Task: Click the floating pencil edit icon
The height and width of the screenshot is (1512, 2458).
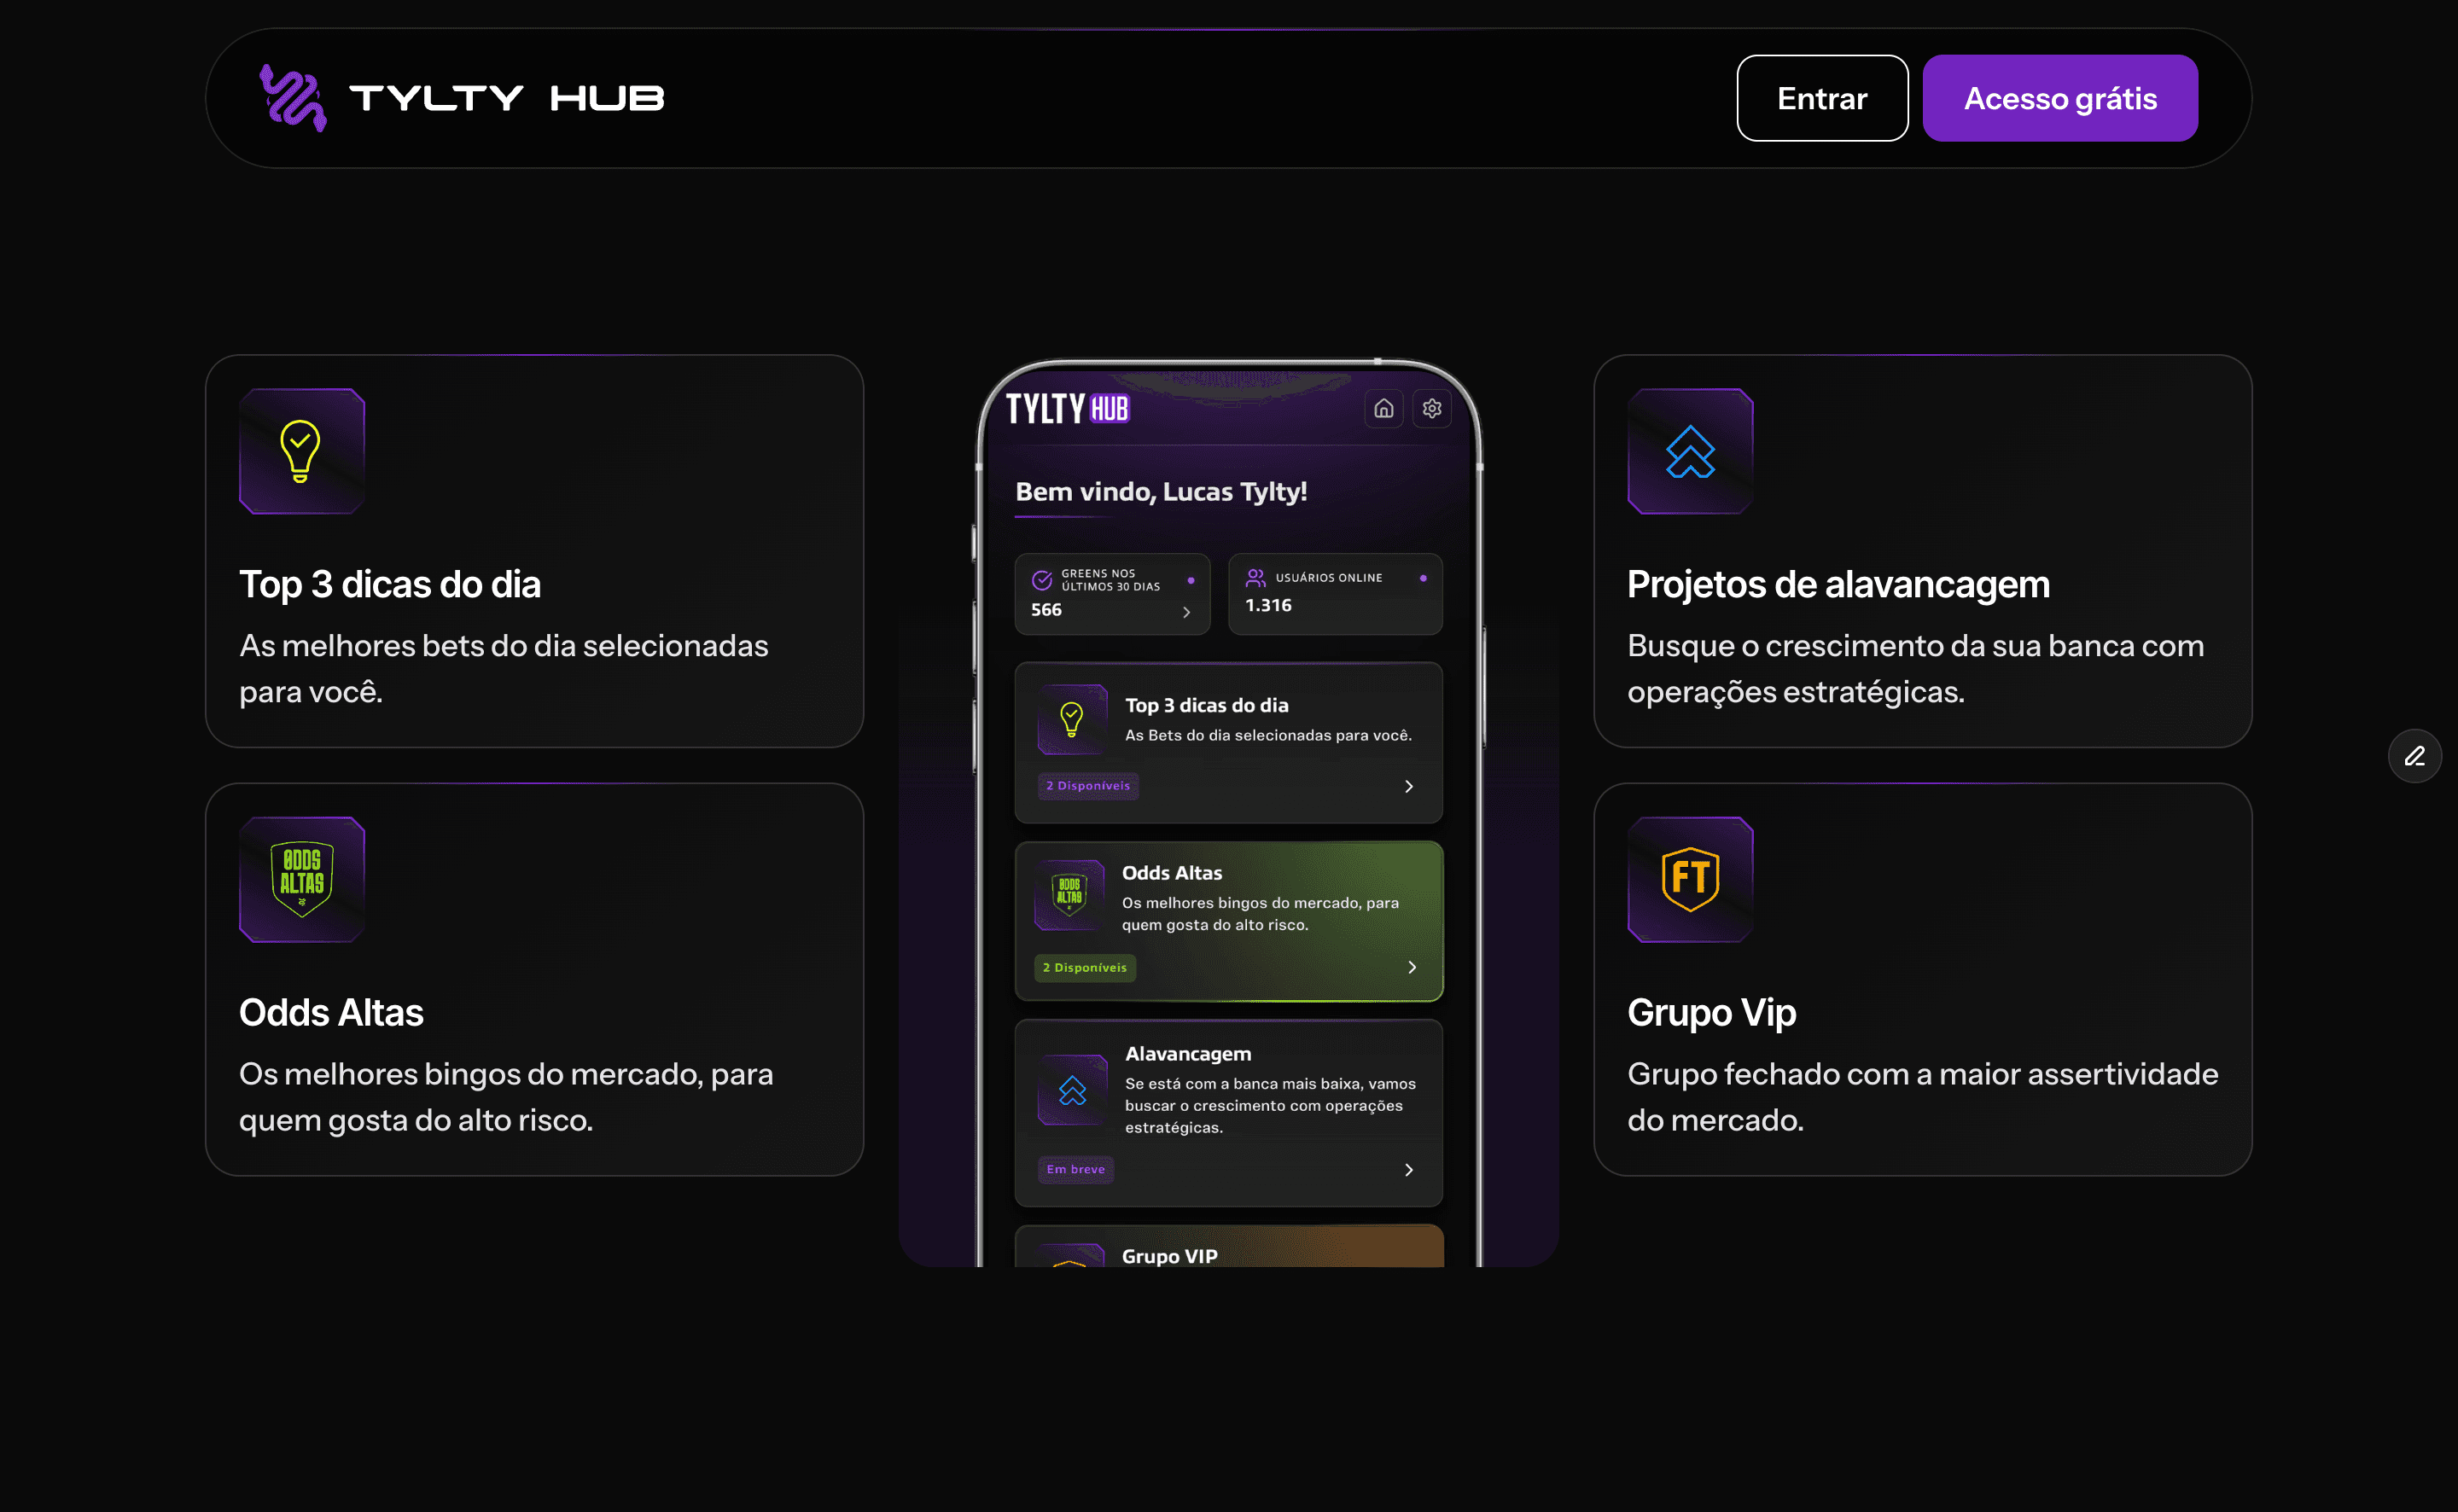Action: pyautogui.click(x=2414, y=756)
